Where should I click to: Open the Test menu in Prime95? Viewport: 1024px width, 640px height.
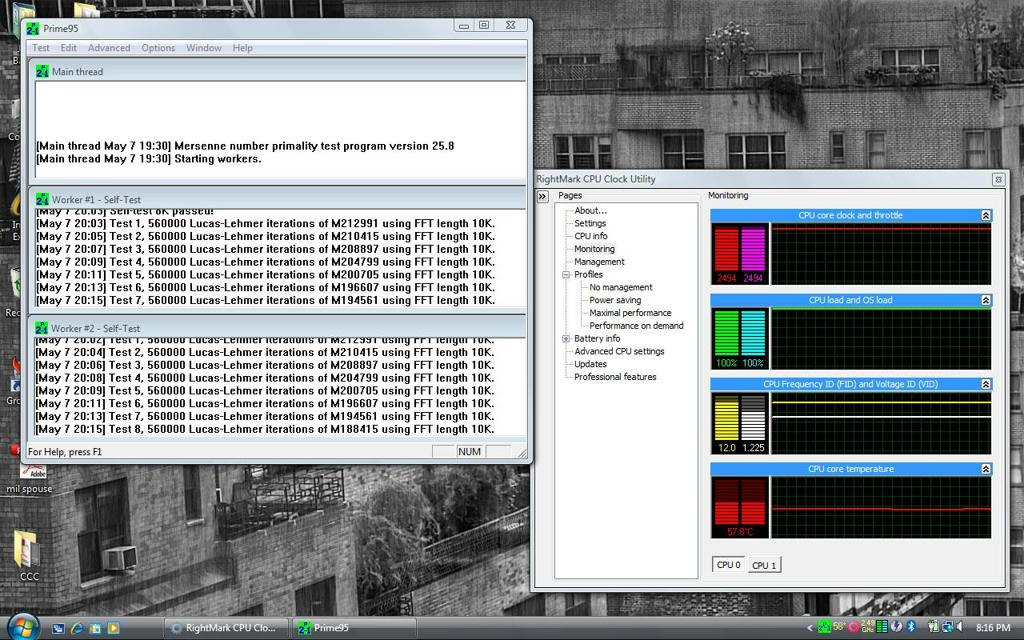click(40, 48)
